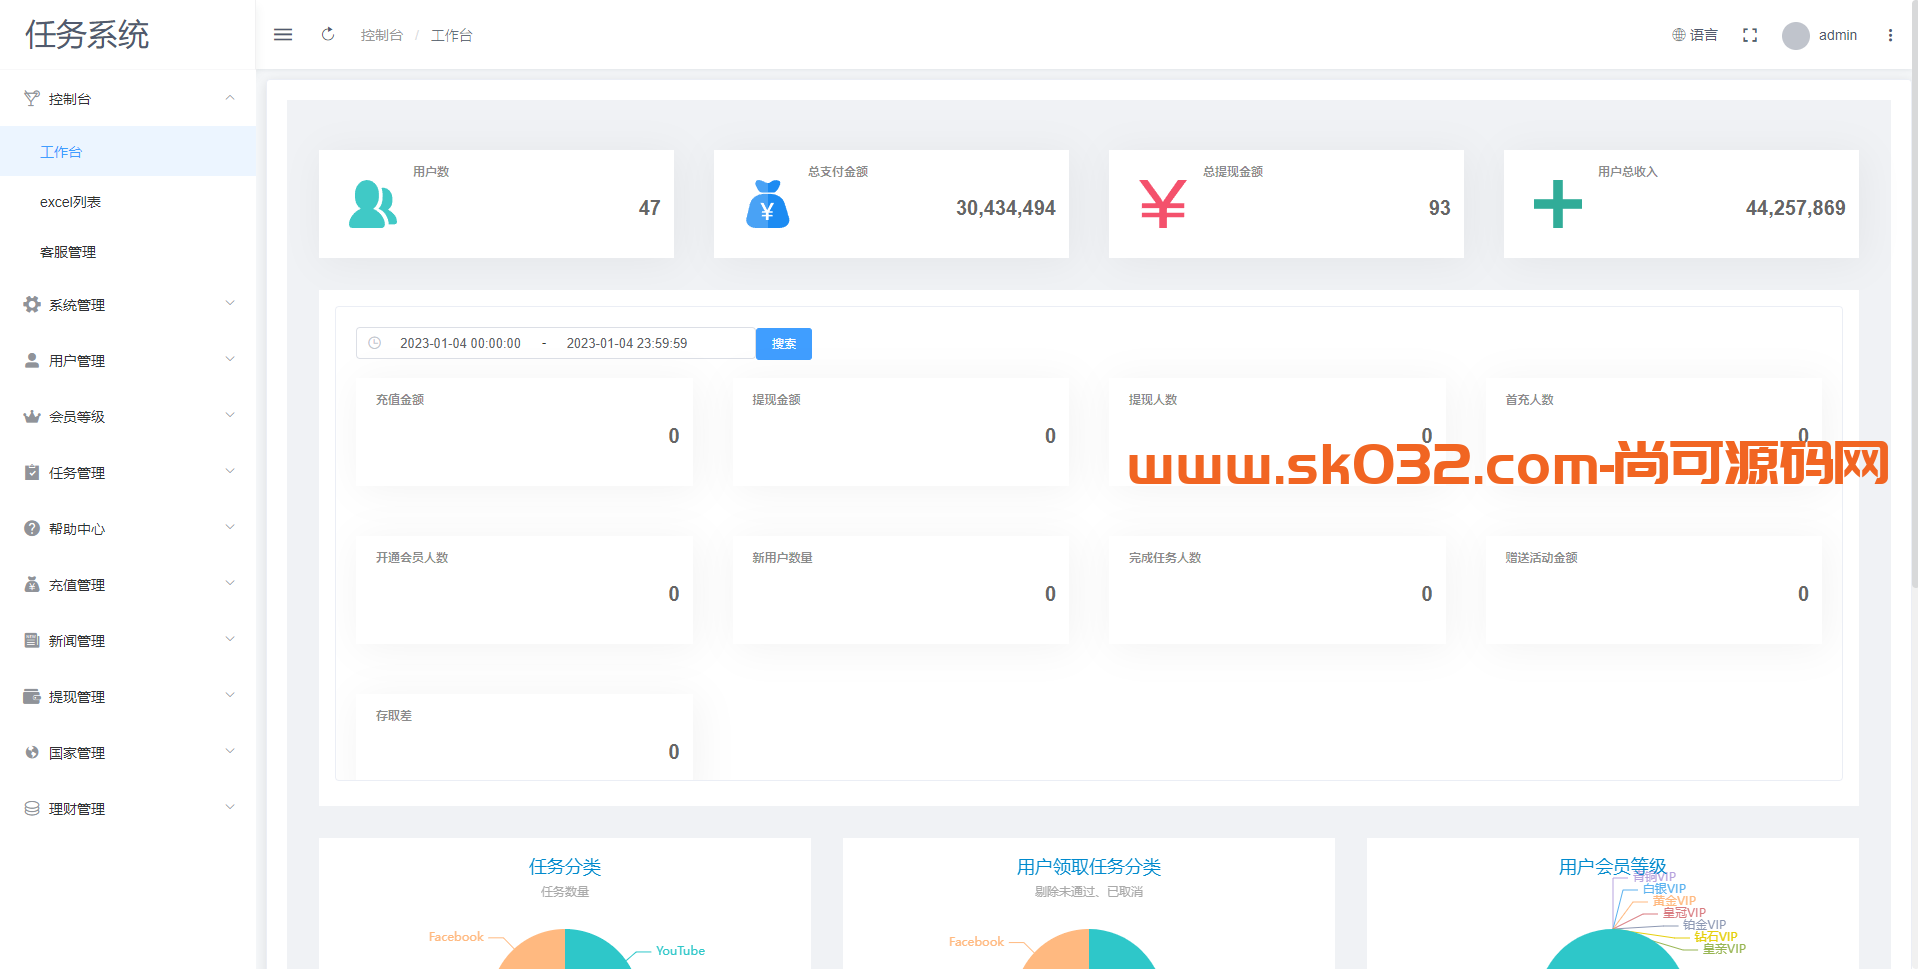Click the 控制台 trophy icon in sidebar

click(x=32, y=98)
